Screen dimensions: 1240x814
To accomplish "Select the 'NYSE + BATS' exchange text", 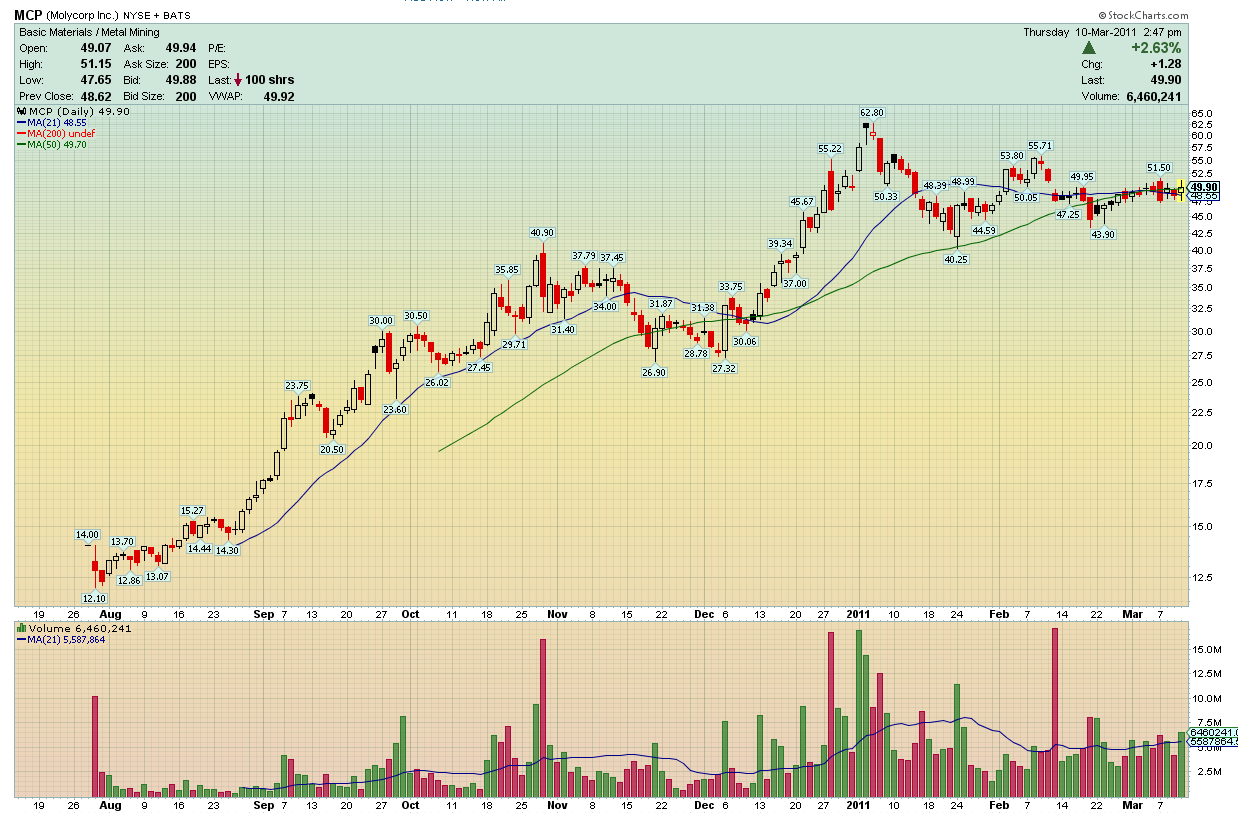I will coord(158,16).
